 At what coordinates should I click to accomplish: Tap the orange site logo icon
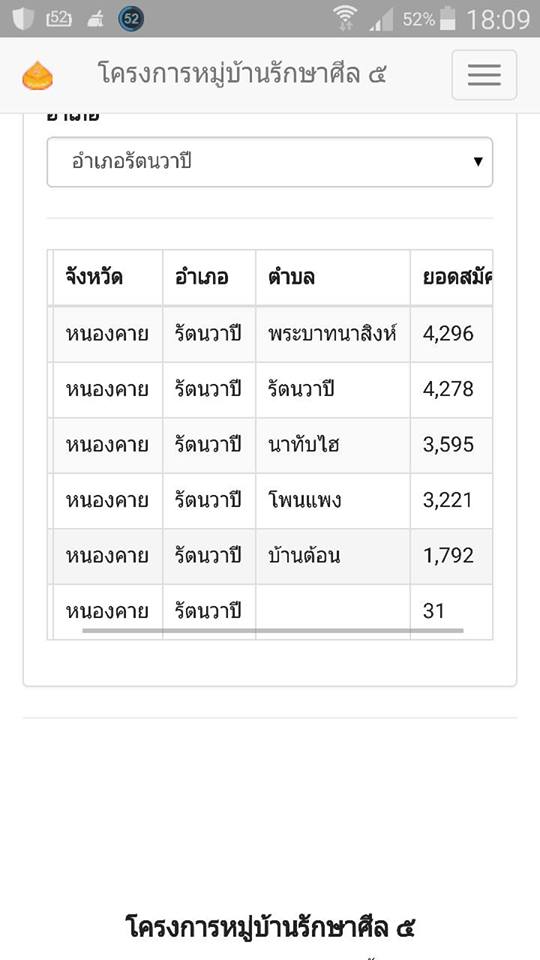point(37,76)
